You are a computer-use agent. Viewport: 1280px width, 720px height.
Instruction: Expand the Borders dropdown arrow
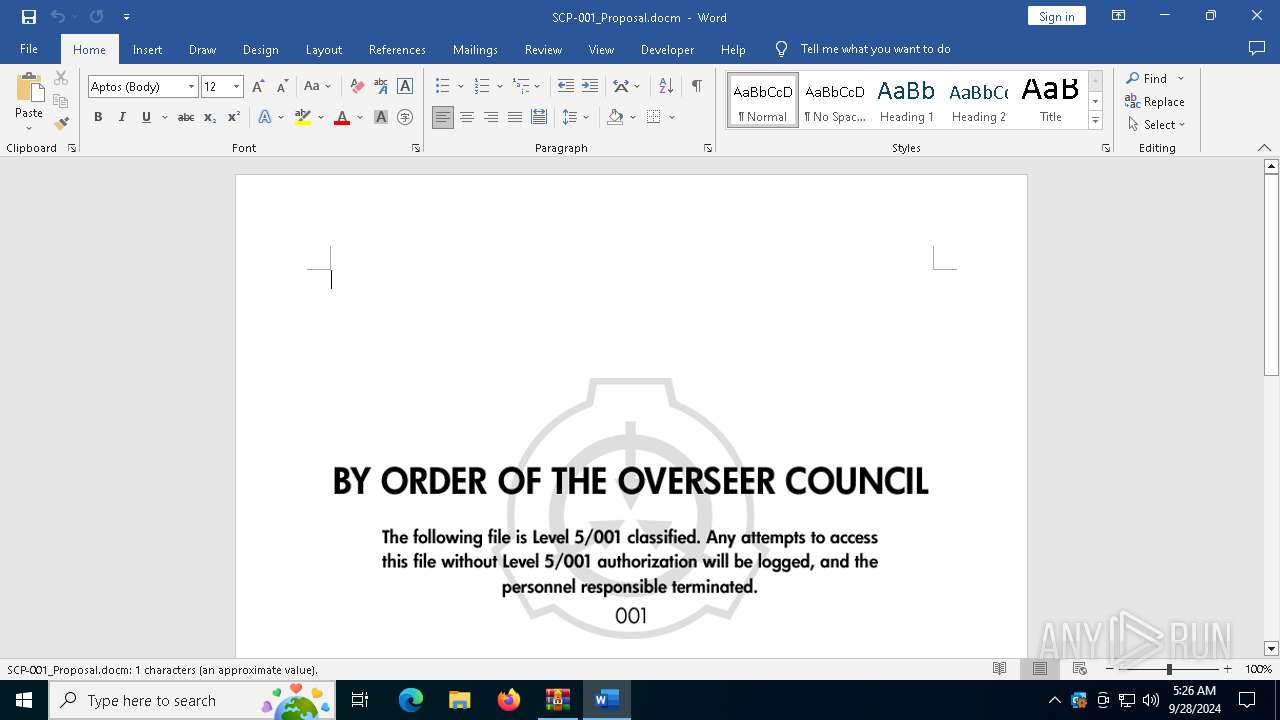click(x=672, y=117)
